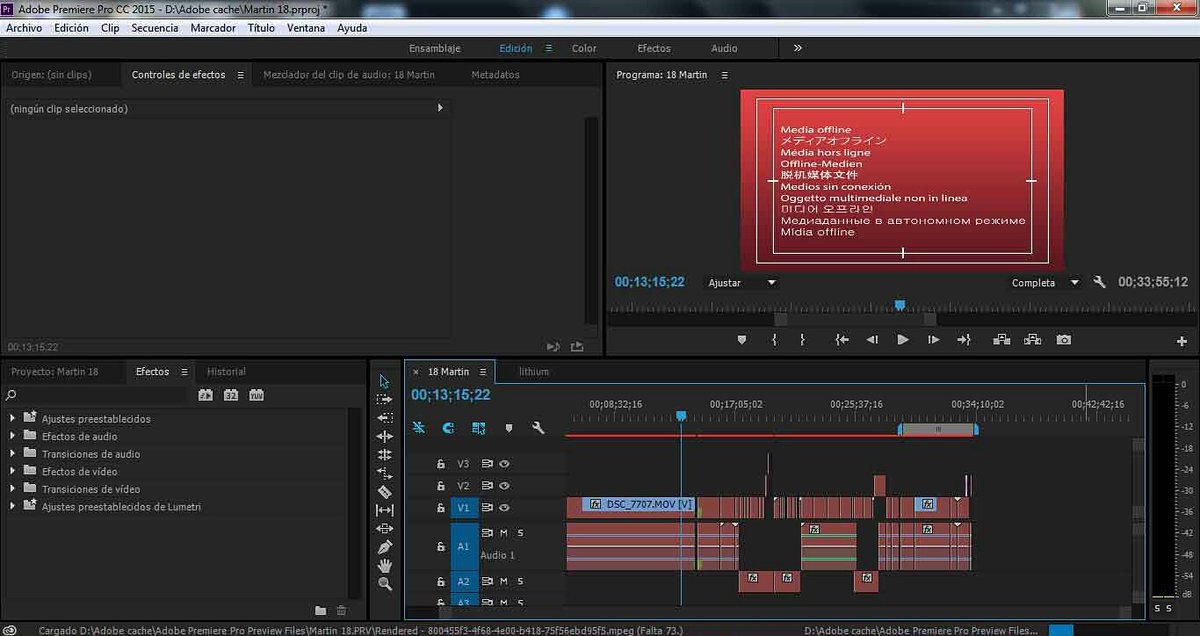The height and width of the screenshot is (636, 1200).
Task: Click the Lift button
Action: (1001, 340)
